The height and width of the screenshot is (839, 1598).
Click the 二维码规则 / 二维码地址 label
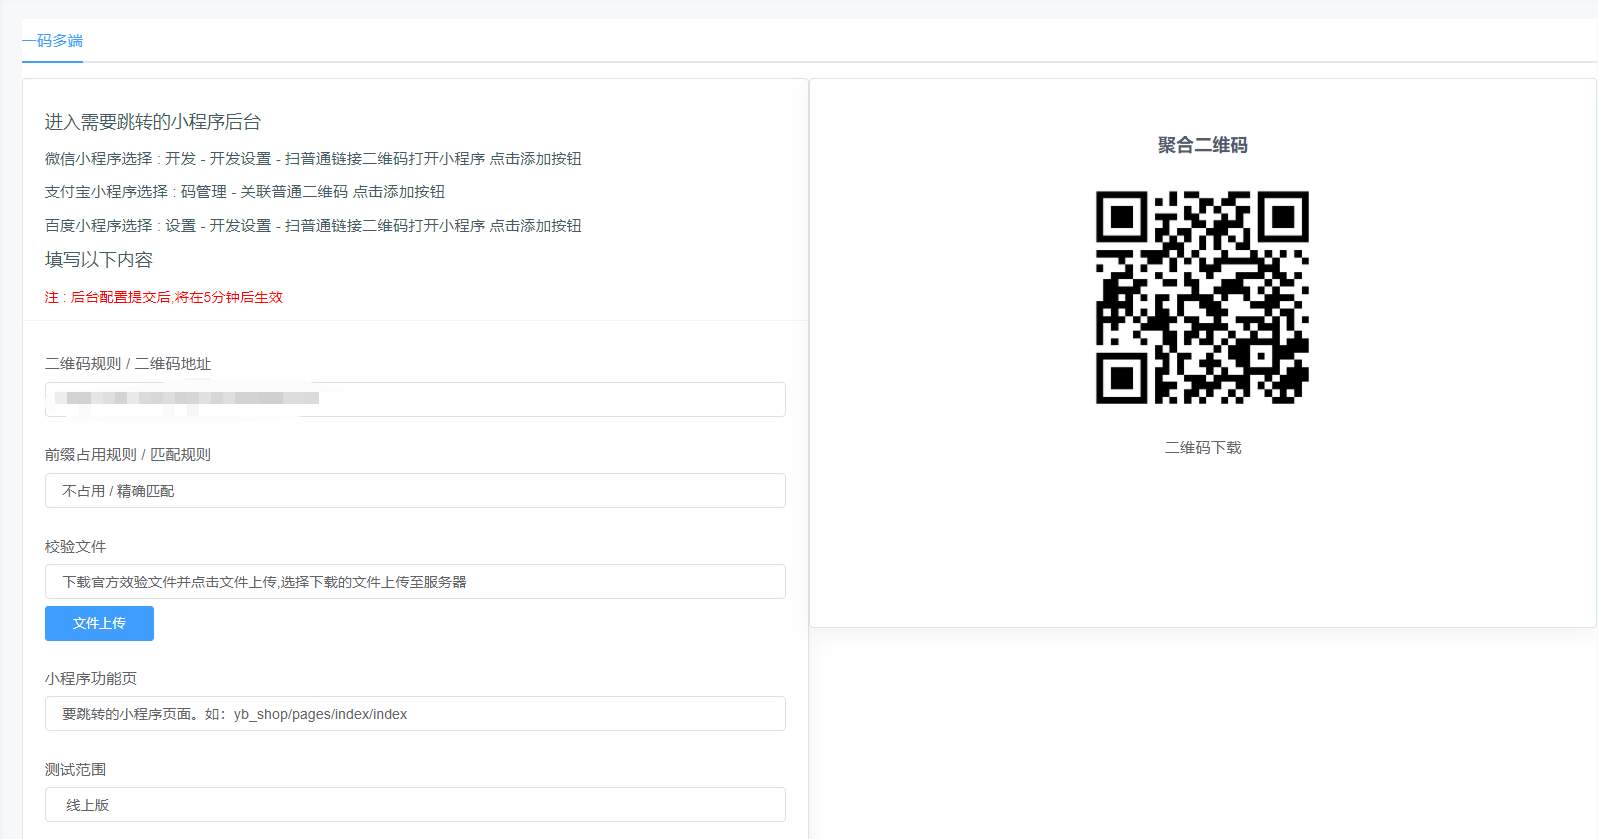[128, 364]
